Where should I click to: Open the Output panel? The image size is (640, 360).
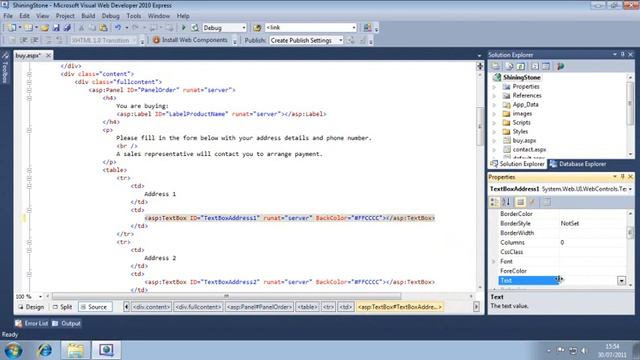coord(67,323)
